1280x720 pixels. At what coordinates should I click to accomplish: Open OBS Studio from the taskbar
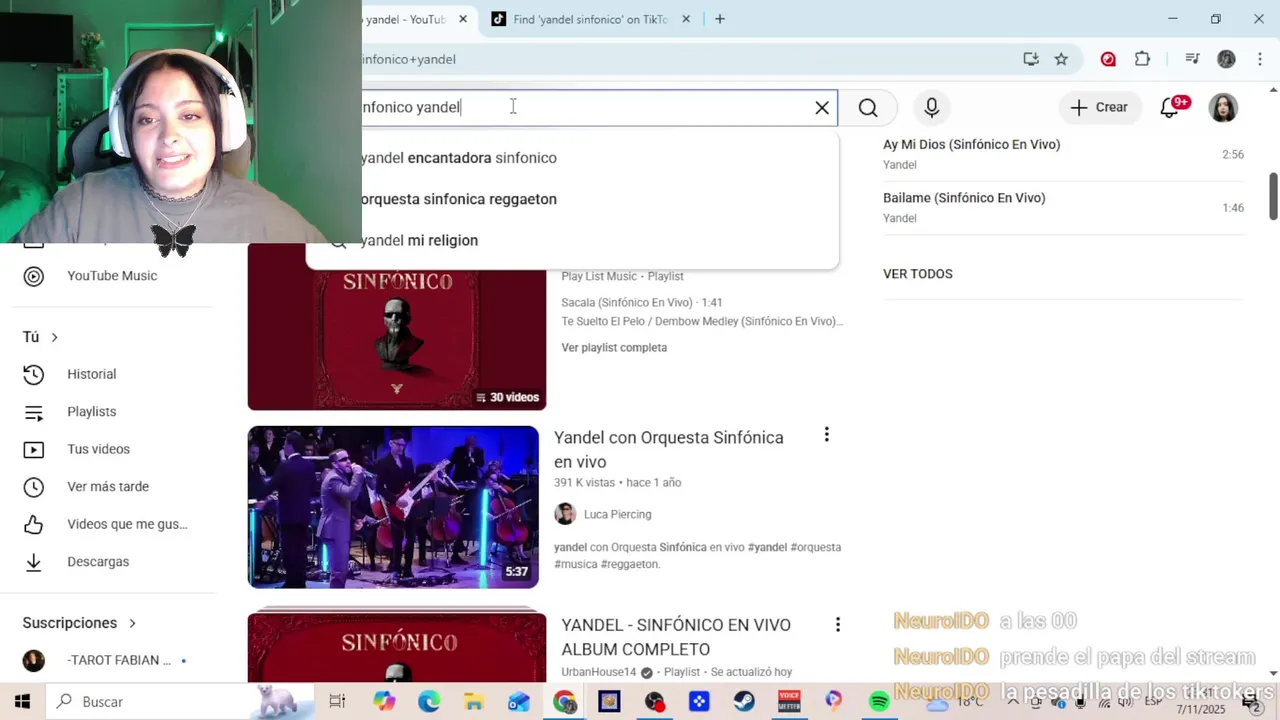[654, 702]
